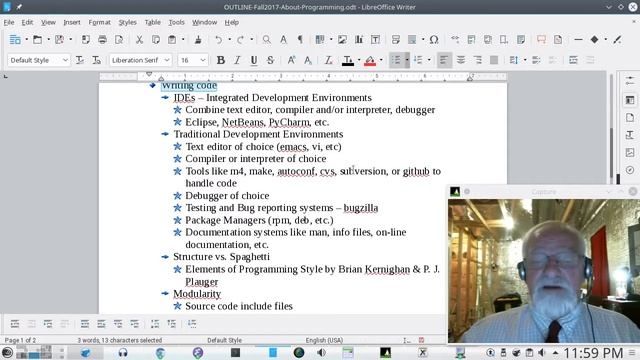Click the Copy icon

(156, 40)
